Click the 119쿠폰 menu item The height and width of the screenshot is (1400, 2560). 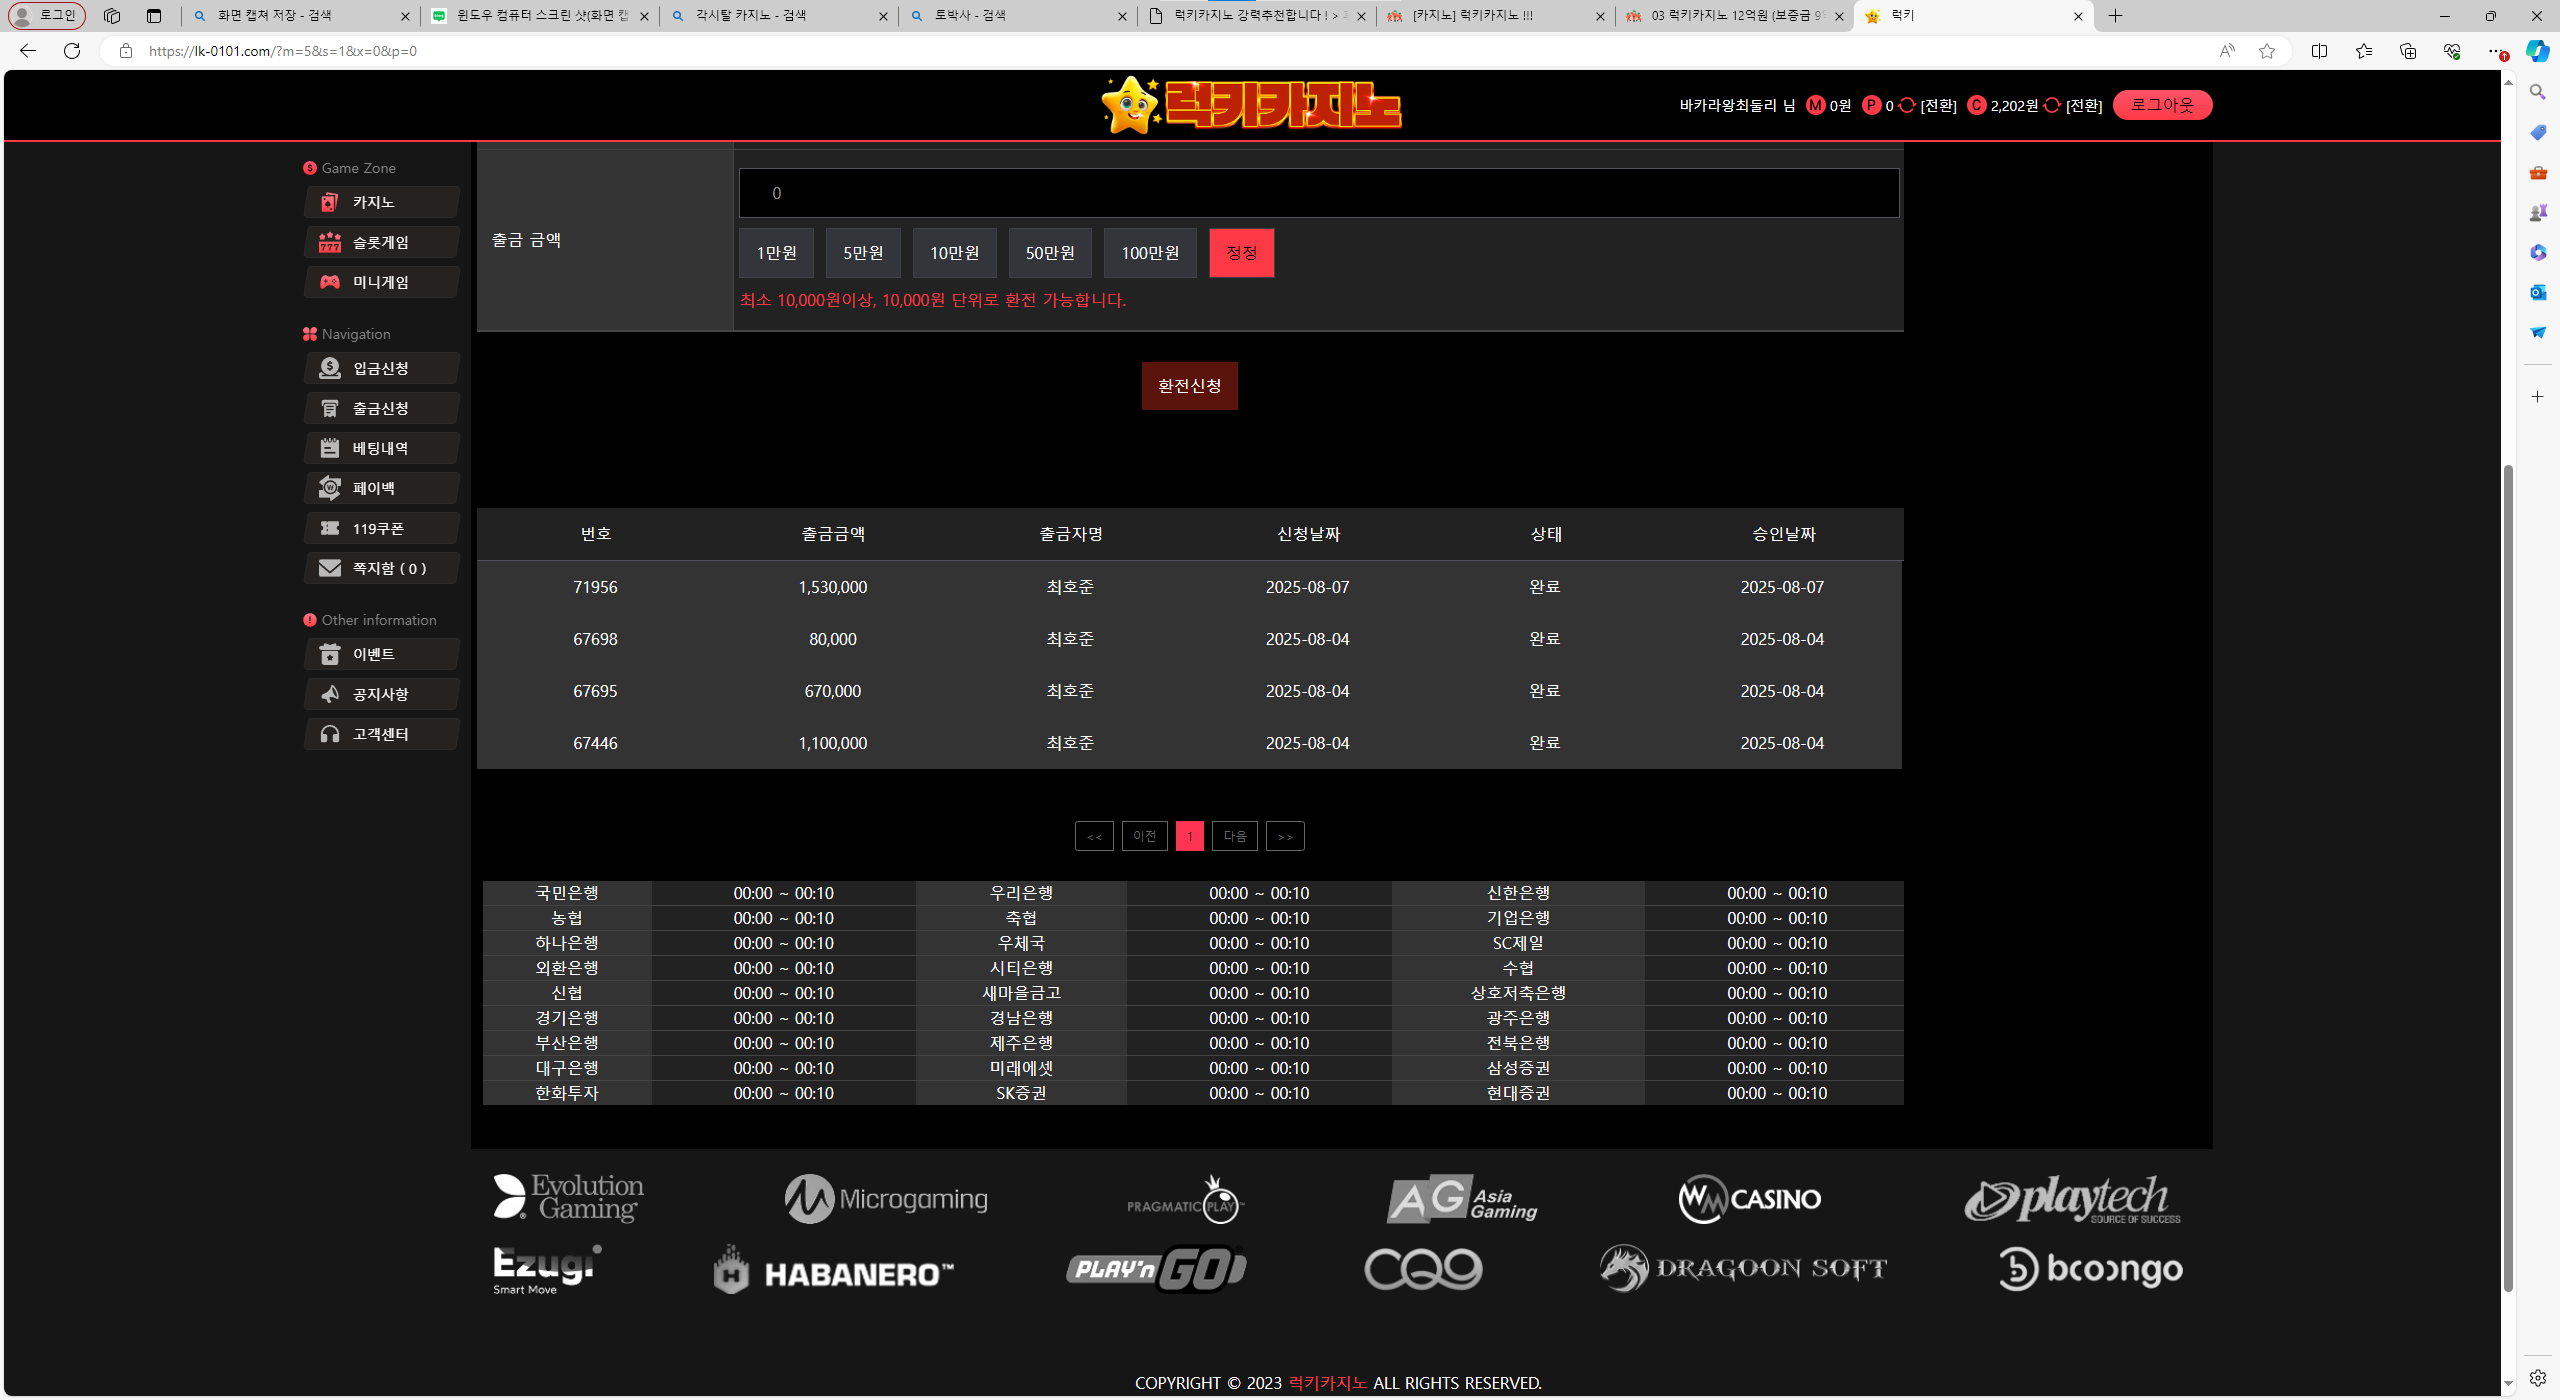(378, 528)
